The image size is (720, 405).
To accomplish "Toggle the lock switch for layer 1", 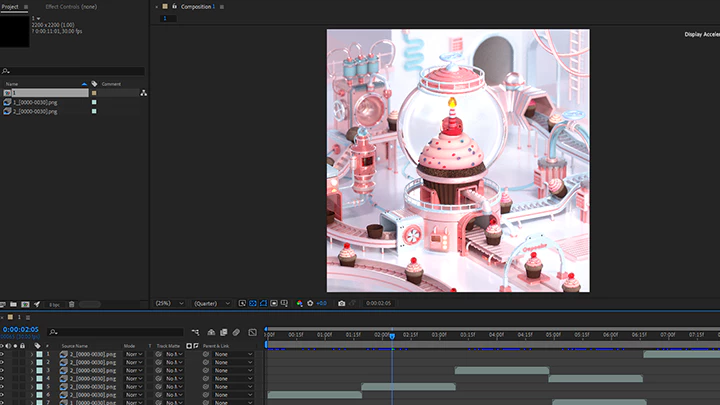I will (x=22, y=354).
